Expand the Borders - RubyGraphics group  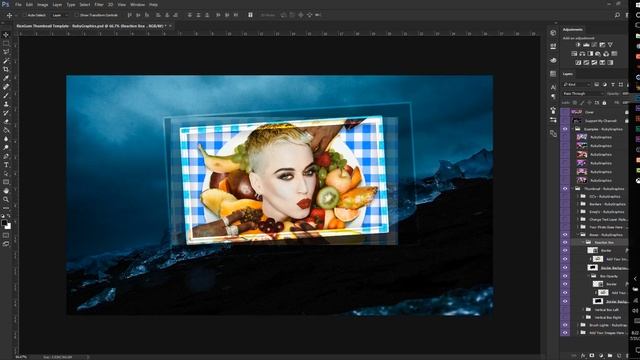[578, 204]
